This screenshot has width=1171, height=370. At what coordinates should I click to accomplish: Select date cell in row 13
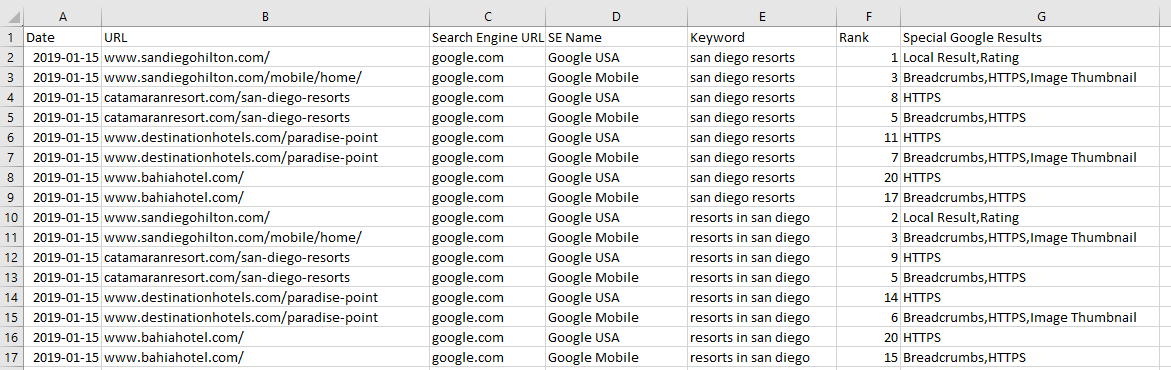(63, 277)
